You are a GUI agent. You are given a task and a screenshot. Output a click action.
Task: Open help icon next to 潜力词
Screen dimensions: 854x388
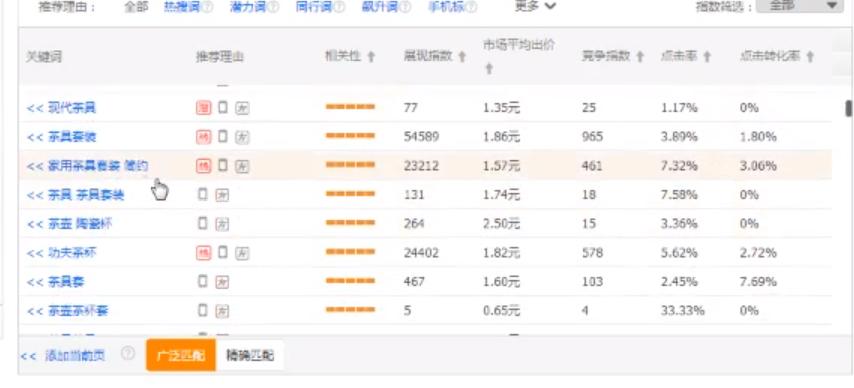point(274,7)
